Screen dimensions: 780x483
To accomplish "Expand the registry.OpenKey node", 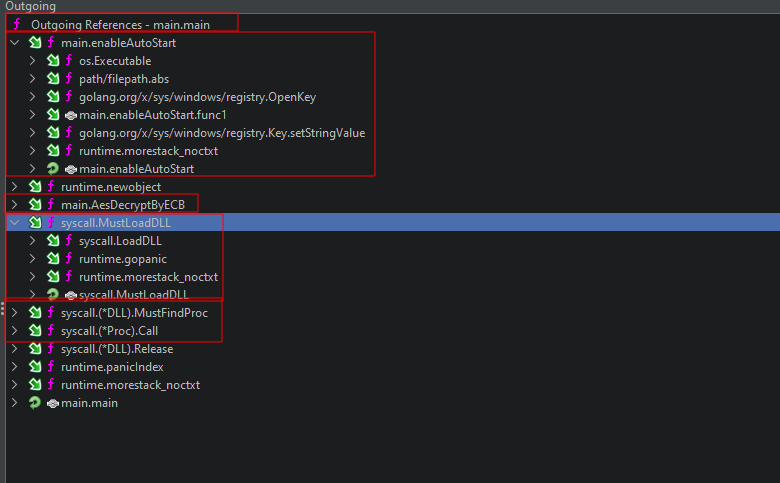I will (x=32, y=97).
